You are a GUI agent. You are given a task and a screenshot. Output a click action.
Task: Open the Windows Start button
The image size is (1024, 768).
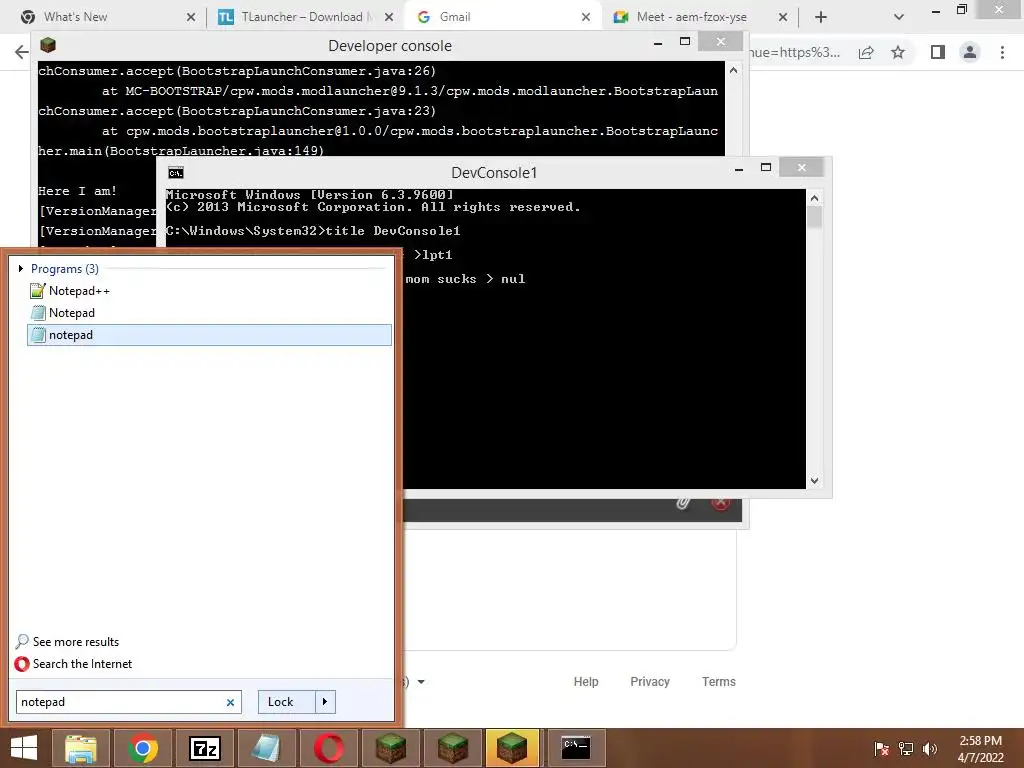[x=24, y=748]
